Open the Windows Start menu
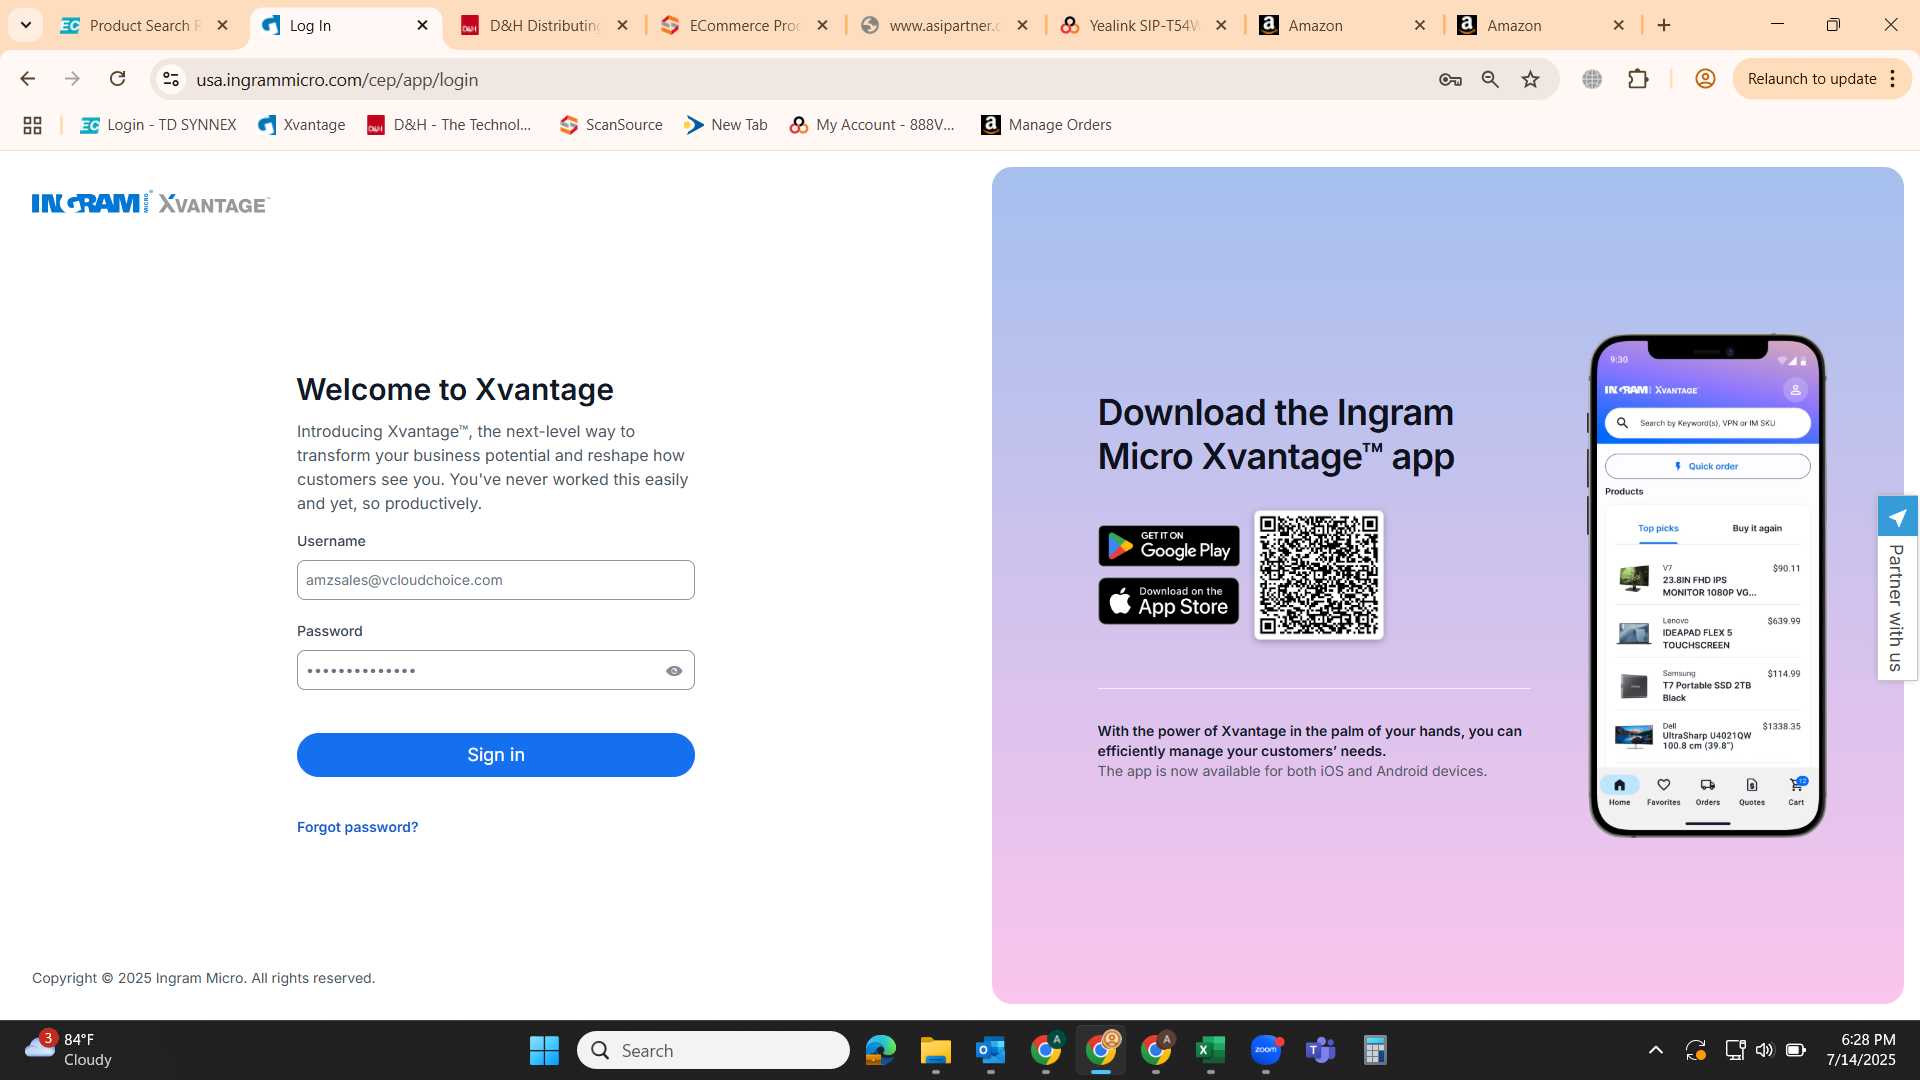Image resolution: width=1920 pixels, height=1080 pixels. (x=544, y=1050)
